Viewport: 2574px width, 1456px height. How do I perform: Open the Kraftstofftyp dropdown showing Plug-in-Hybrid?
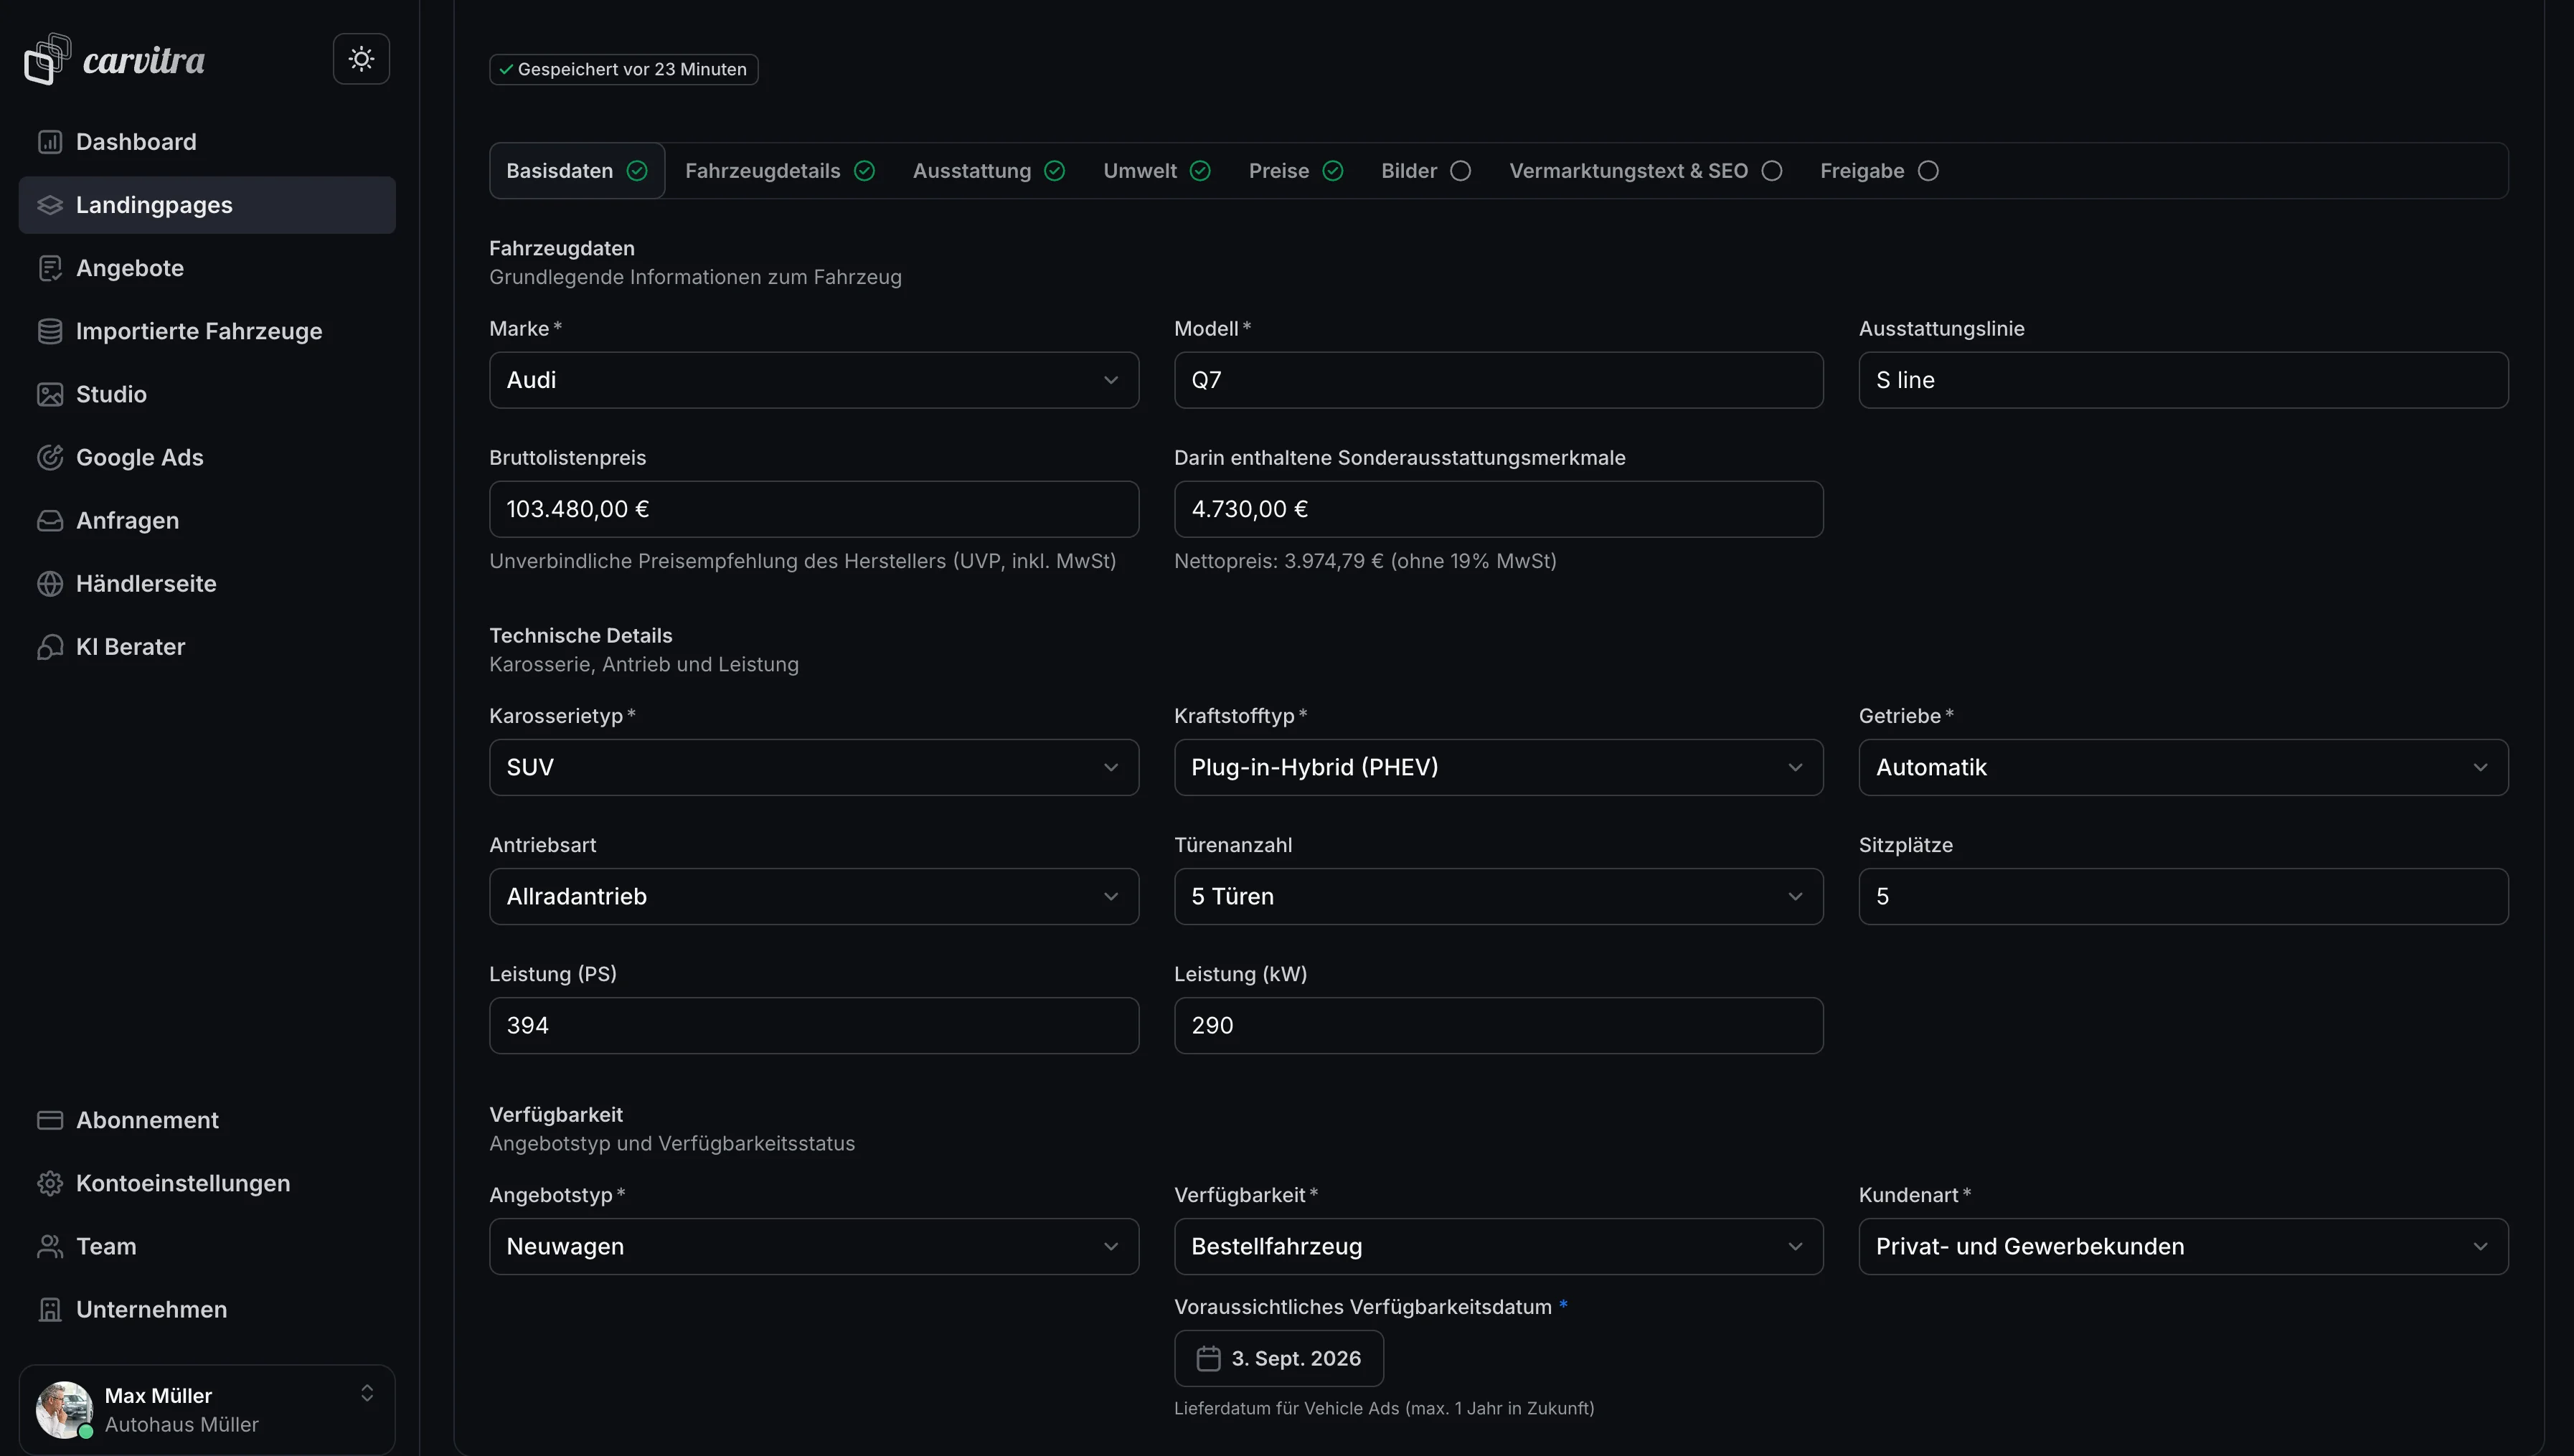1498,767
